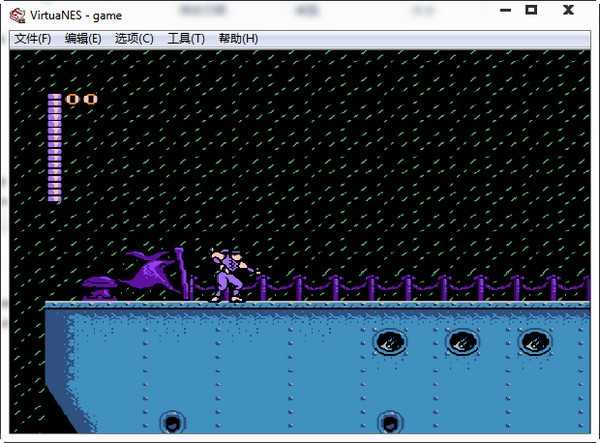Open the 工具(T) menu
The image size is (600, 443).
(x=186, y=39)
